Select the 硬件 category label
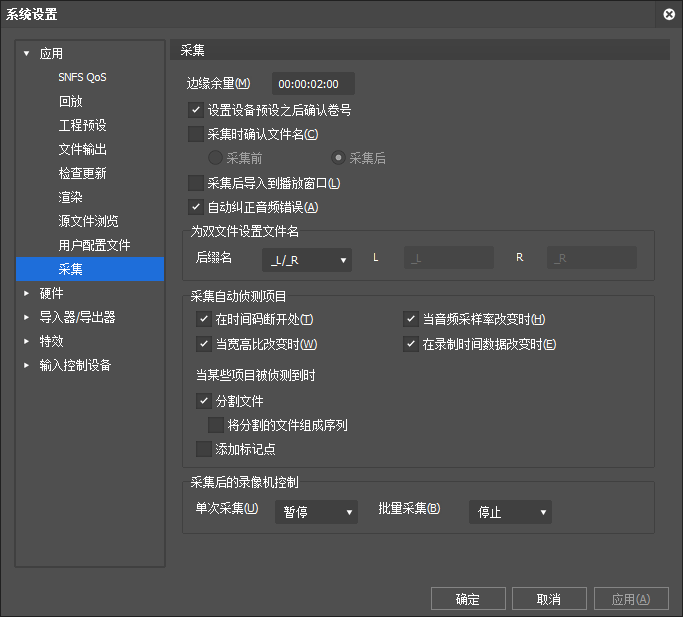 click(51, 293)
